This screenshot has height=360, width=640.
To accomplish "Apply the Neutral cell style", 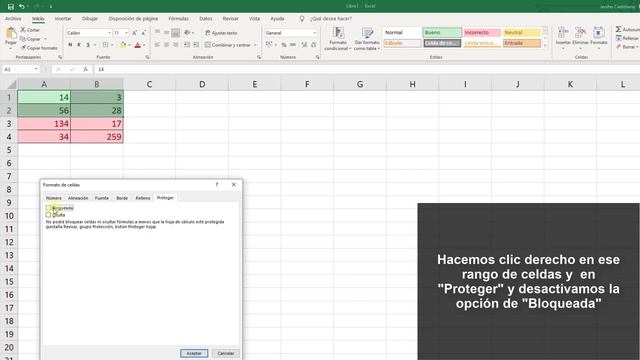I will click(x=522, y=32).
